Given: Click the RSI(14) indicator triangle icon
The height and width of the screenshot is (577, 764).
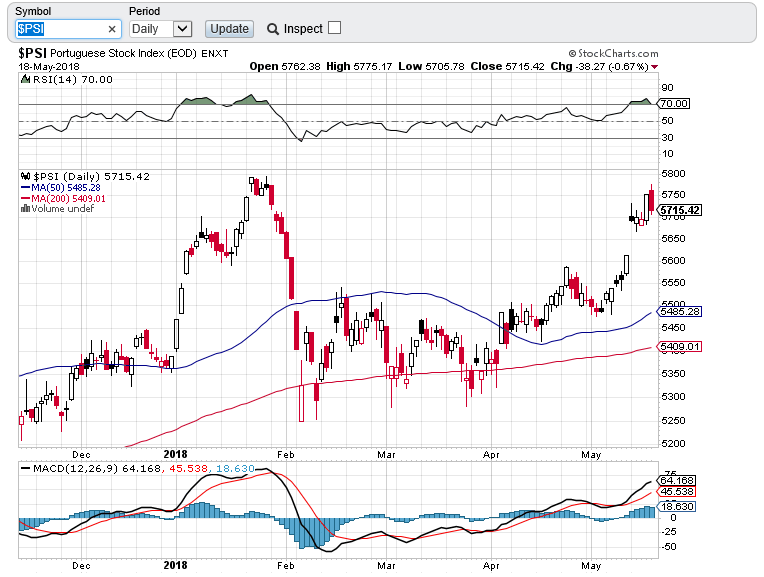Looking at the screenshot, I should tap(25, 79).
